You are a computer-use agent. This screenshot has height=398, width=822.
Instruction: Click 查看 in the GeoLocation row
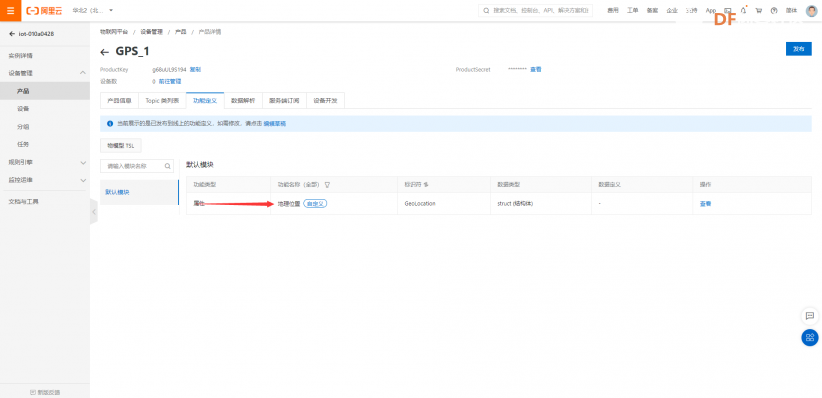pos(706,203)
